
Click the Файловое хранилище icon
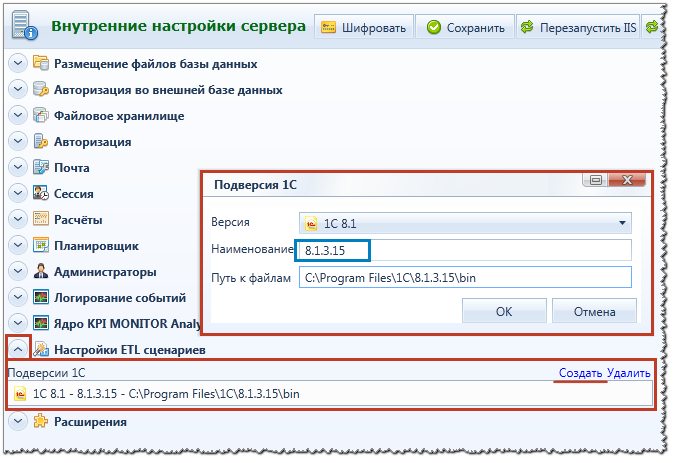(x=41, y=115)
